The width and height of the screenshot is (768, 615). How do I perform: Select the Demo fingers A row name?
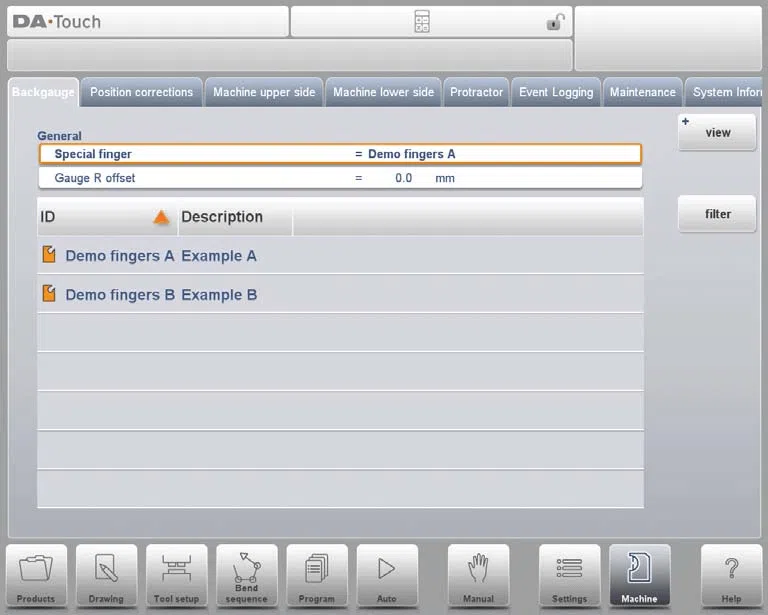pos(120,256)
